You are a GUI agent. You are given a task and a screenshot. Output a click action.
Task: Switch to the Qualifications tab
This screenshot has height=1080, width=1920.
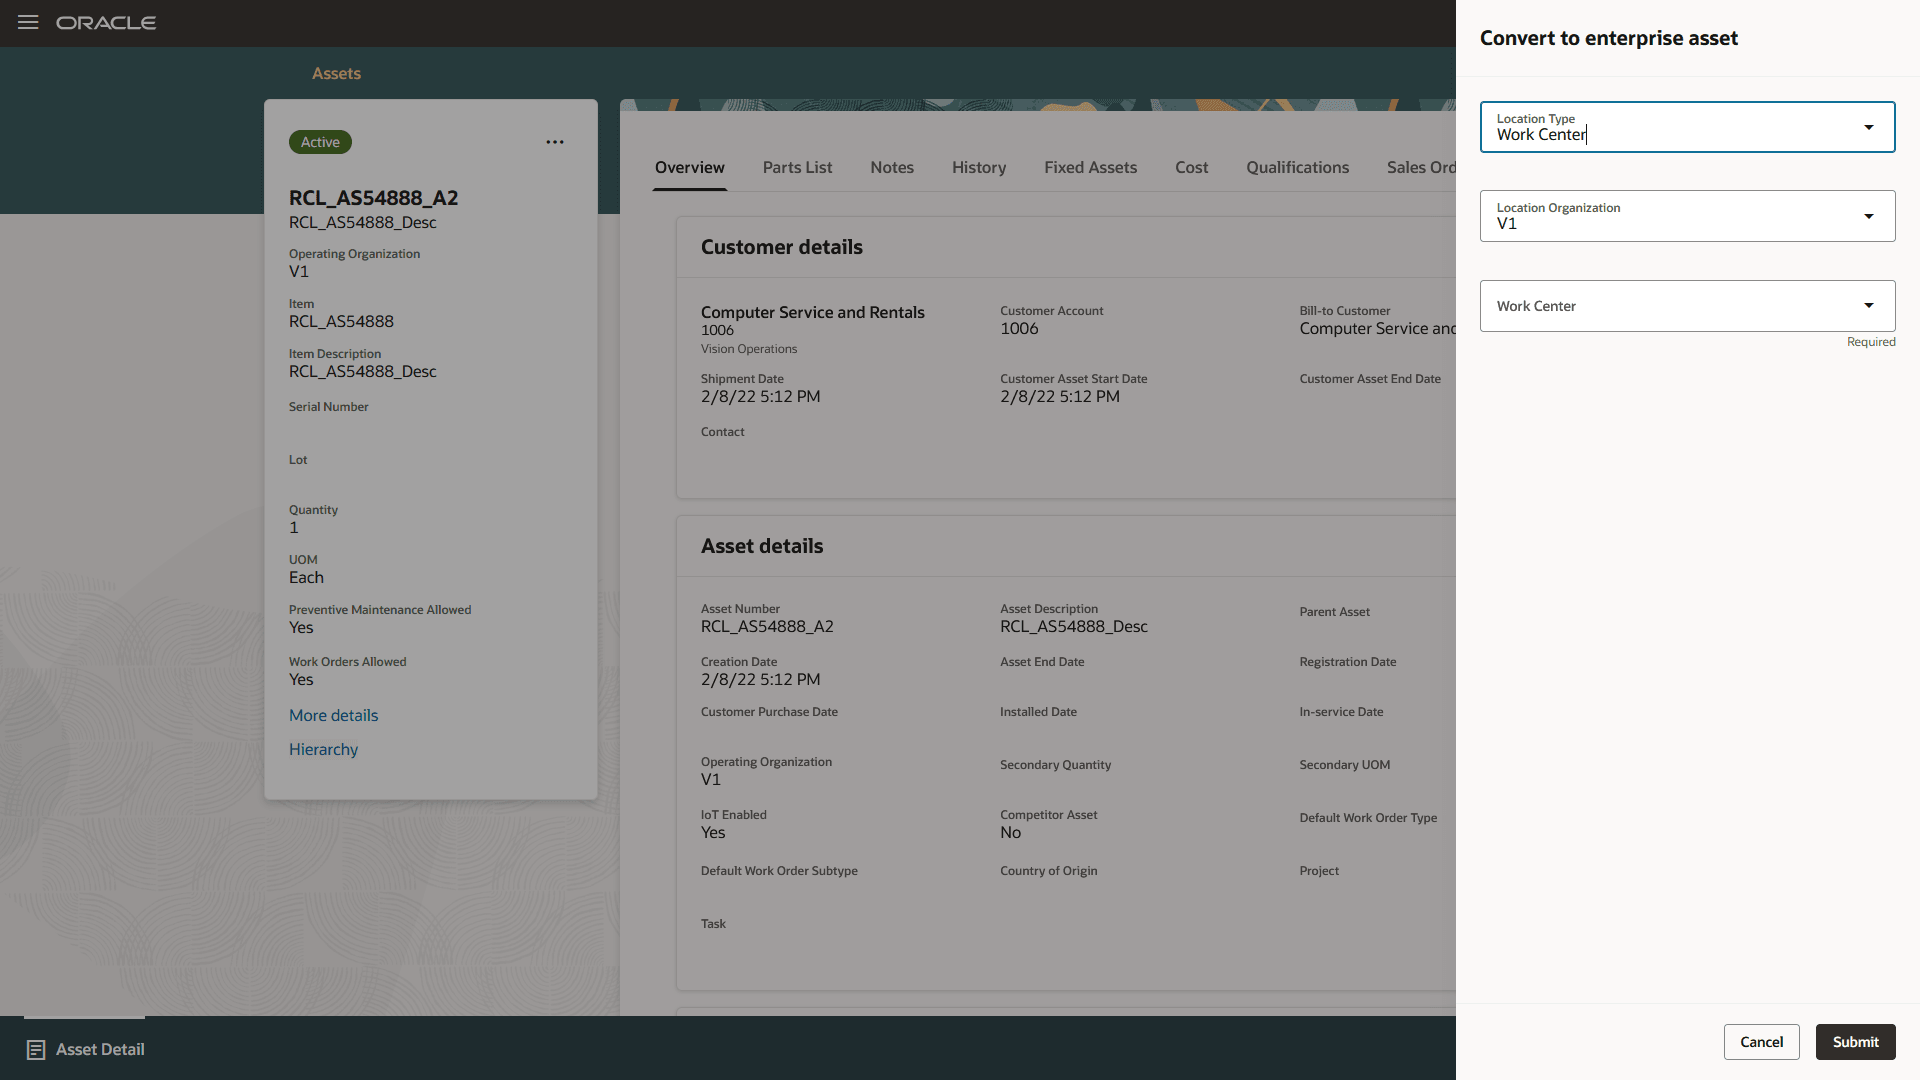pyautogui.click(x=1297, y=167)
